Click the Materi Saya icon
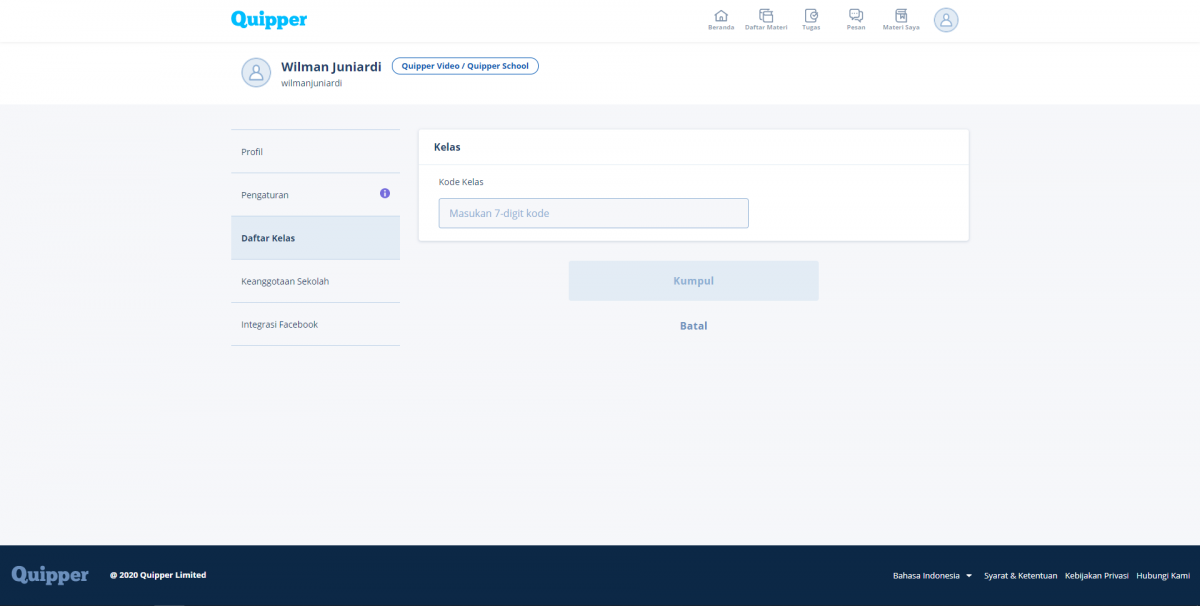Image resolution: width=1200 pixels, height=606 pixels. point(900,16)
